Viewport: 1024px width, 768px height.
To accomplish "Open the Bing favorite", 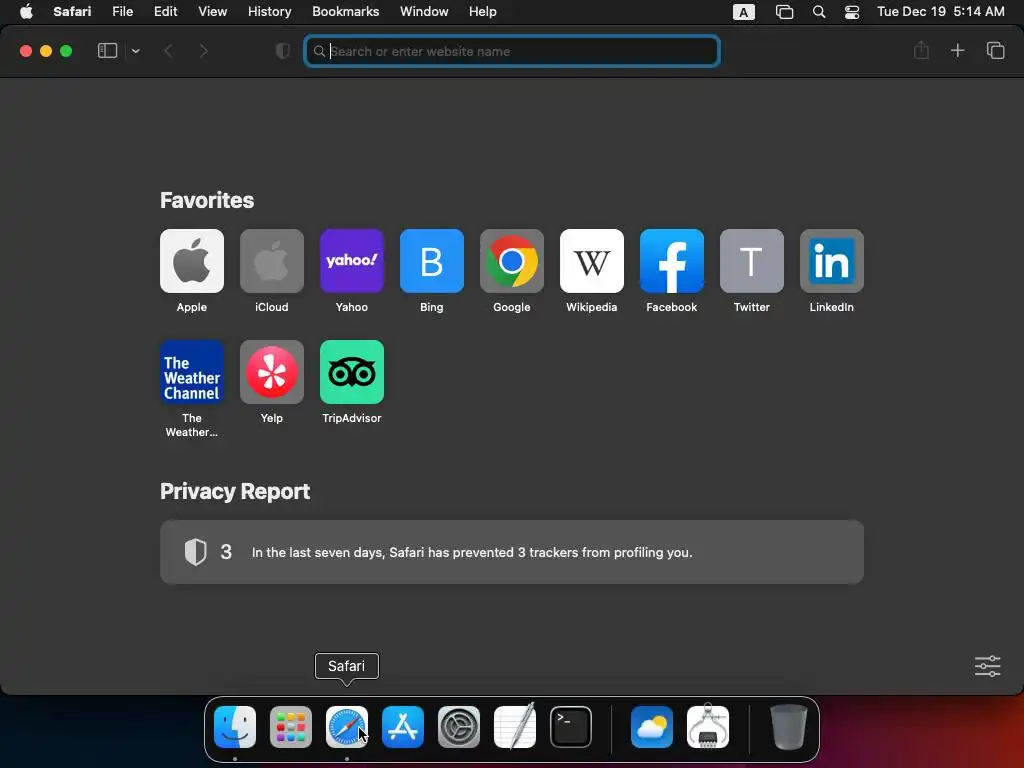I will click(432, 261).
